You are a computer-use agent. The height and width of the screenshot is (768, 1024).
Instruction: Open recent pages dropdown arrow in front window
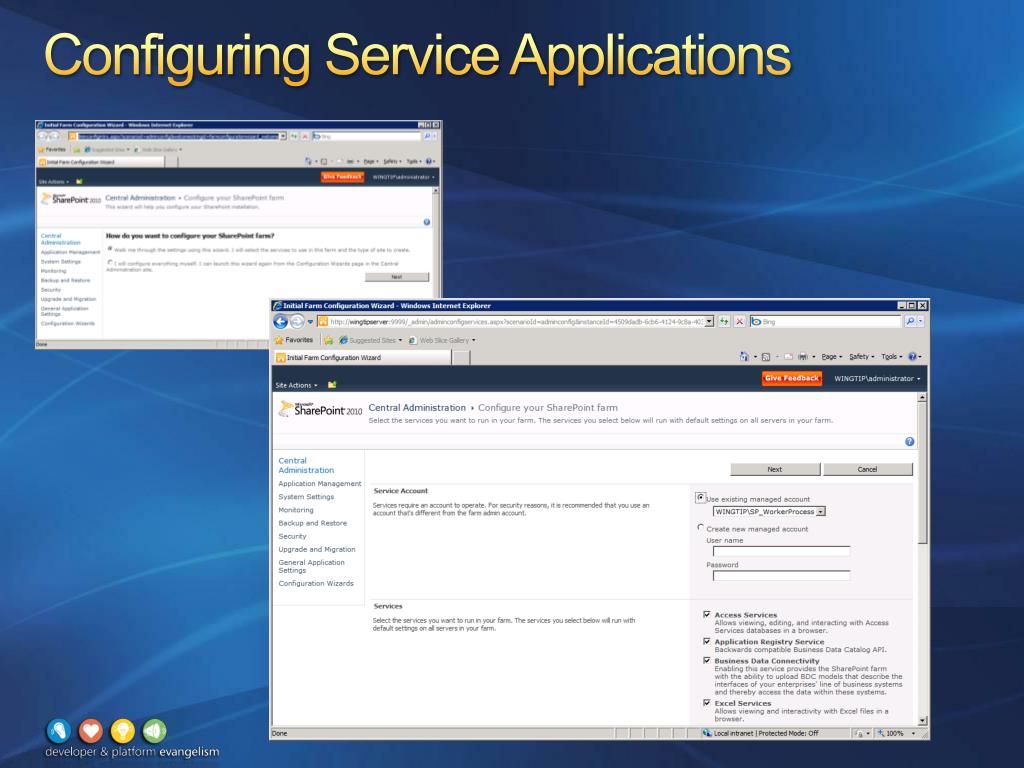pyautogui.click(x=310, y=321)
